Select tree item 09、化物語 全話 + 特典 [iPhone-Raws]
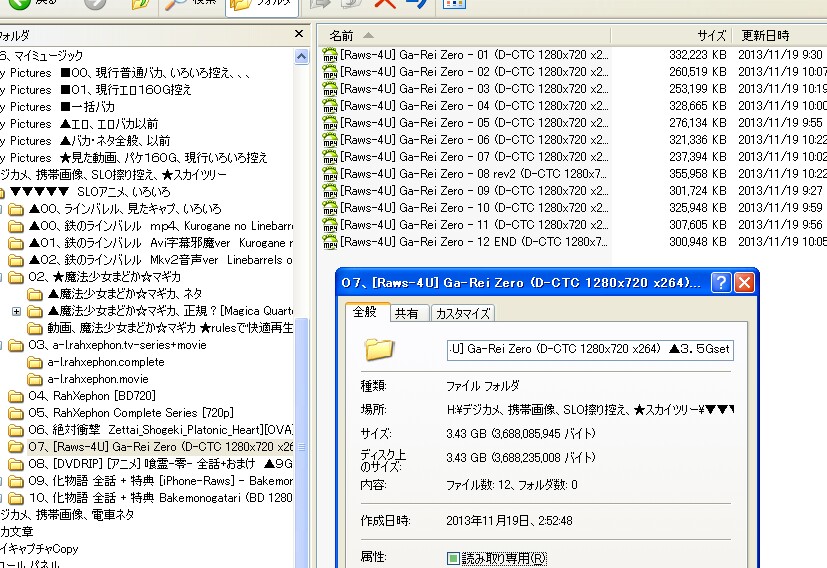Screen dimensions: 827x568 tap(160, 481)
